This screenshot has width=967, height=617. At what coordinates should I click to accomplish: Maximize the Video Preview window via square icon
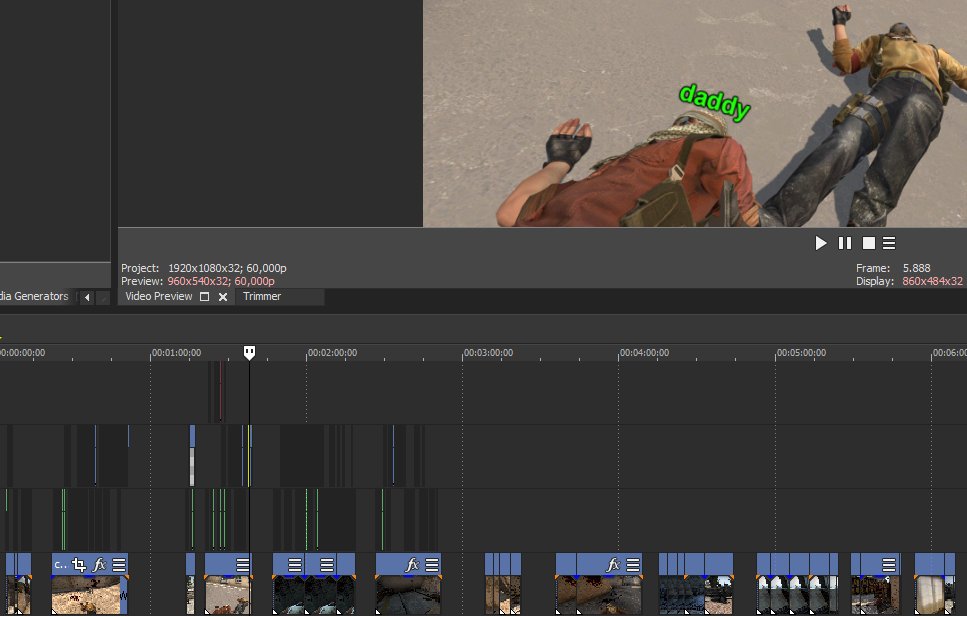(x=205, y=297)
